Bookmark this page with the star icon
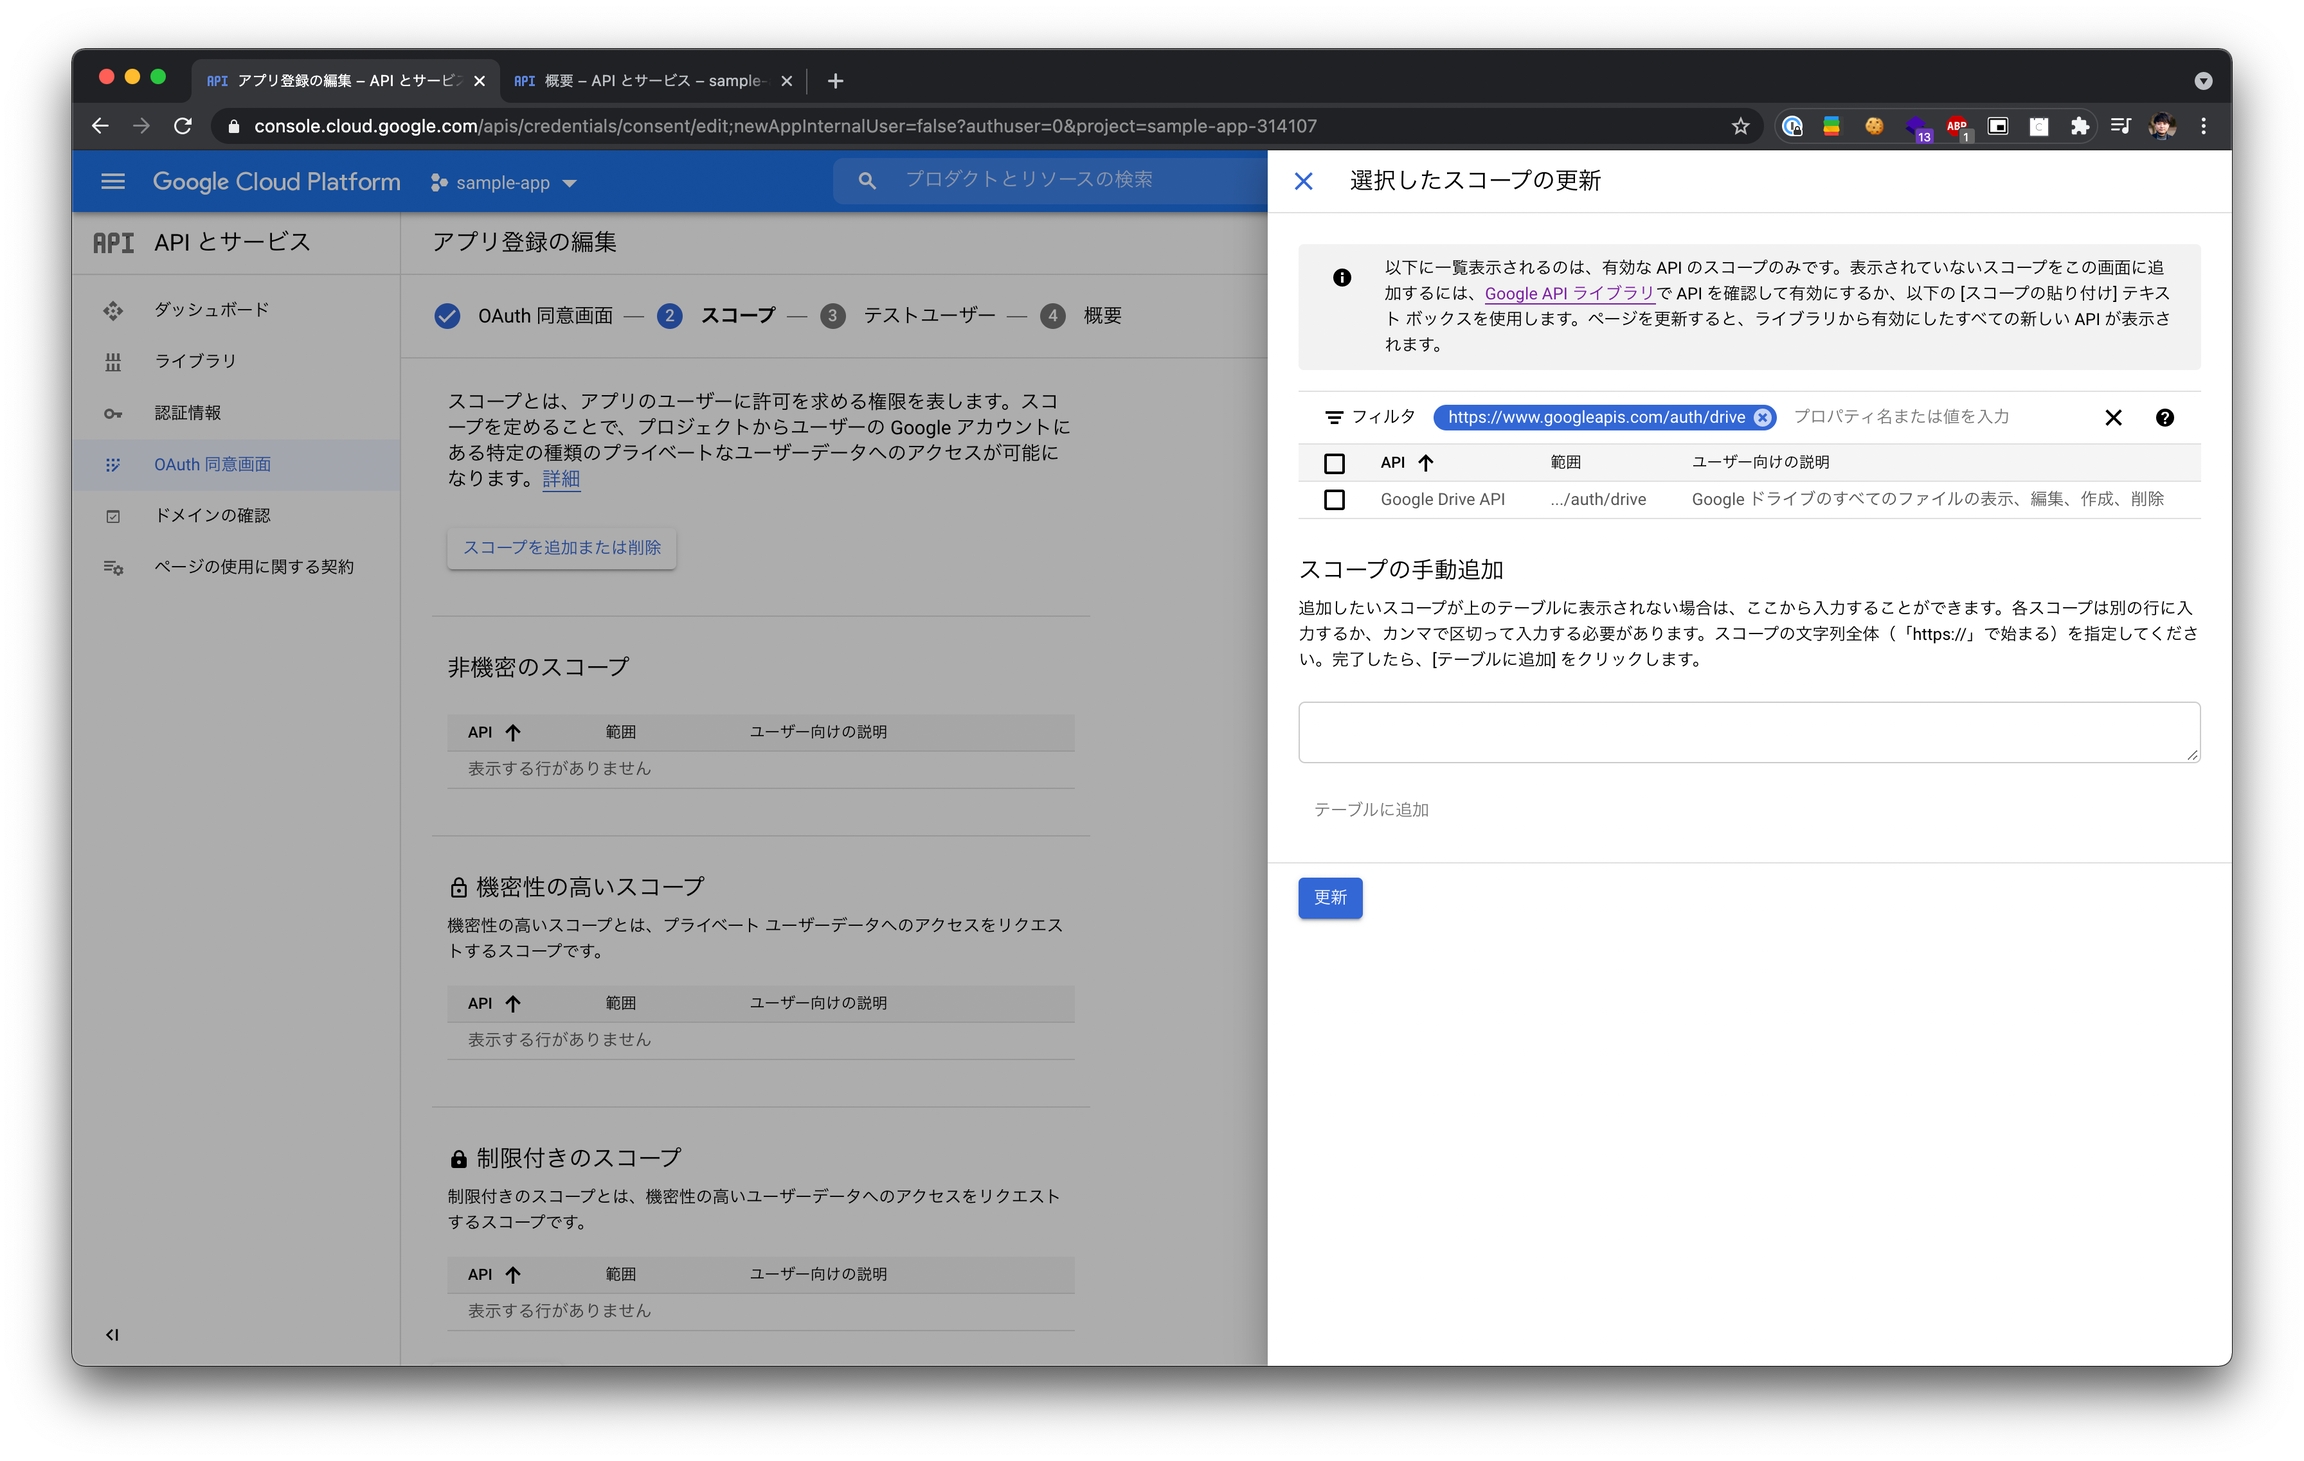Screen dimensions: 2304x1461 [1740, 126]
